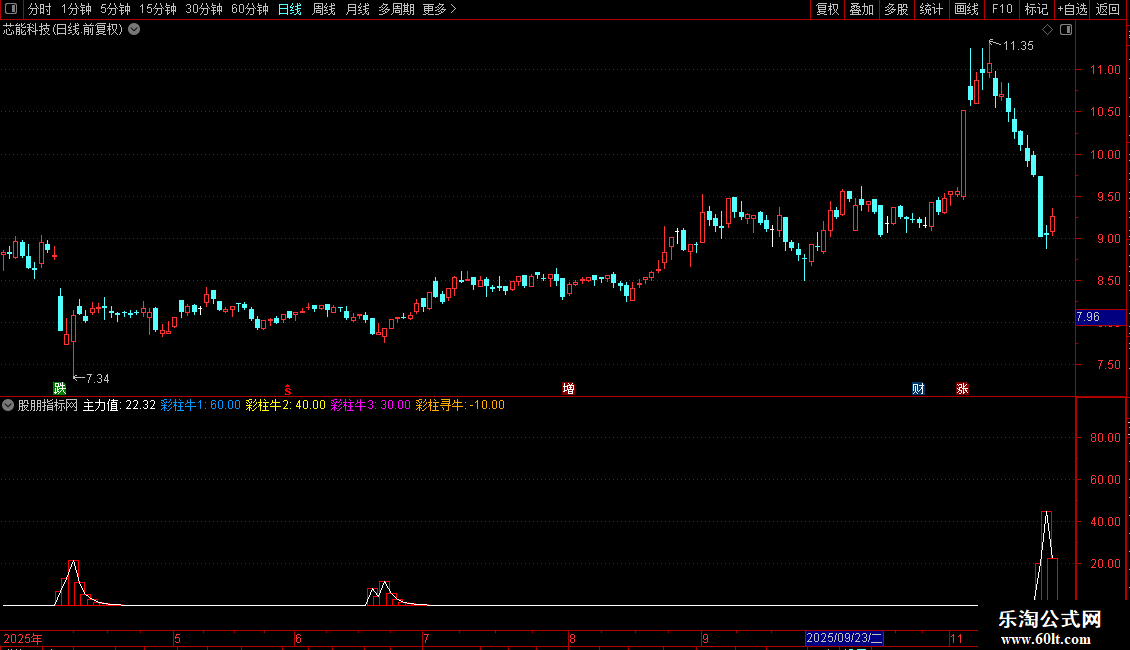Select the 60分钟 period
This screenshot has height=650, width=1130.
(x=250, y=9)
